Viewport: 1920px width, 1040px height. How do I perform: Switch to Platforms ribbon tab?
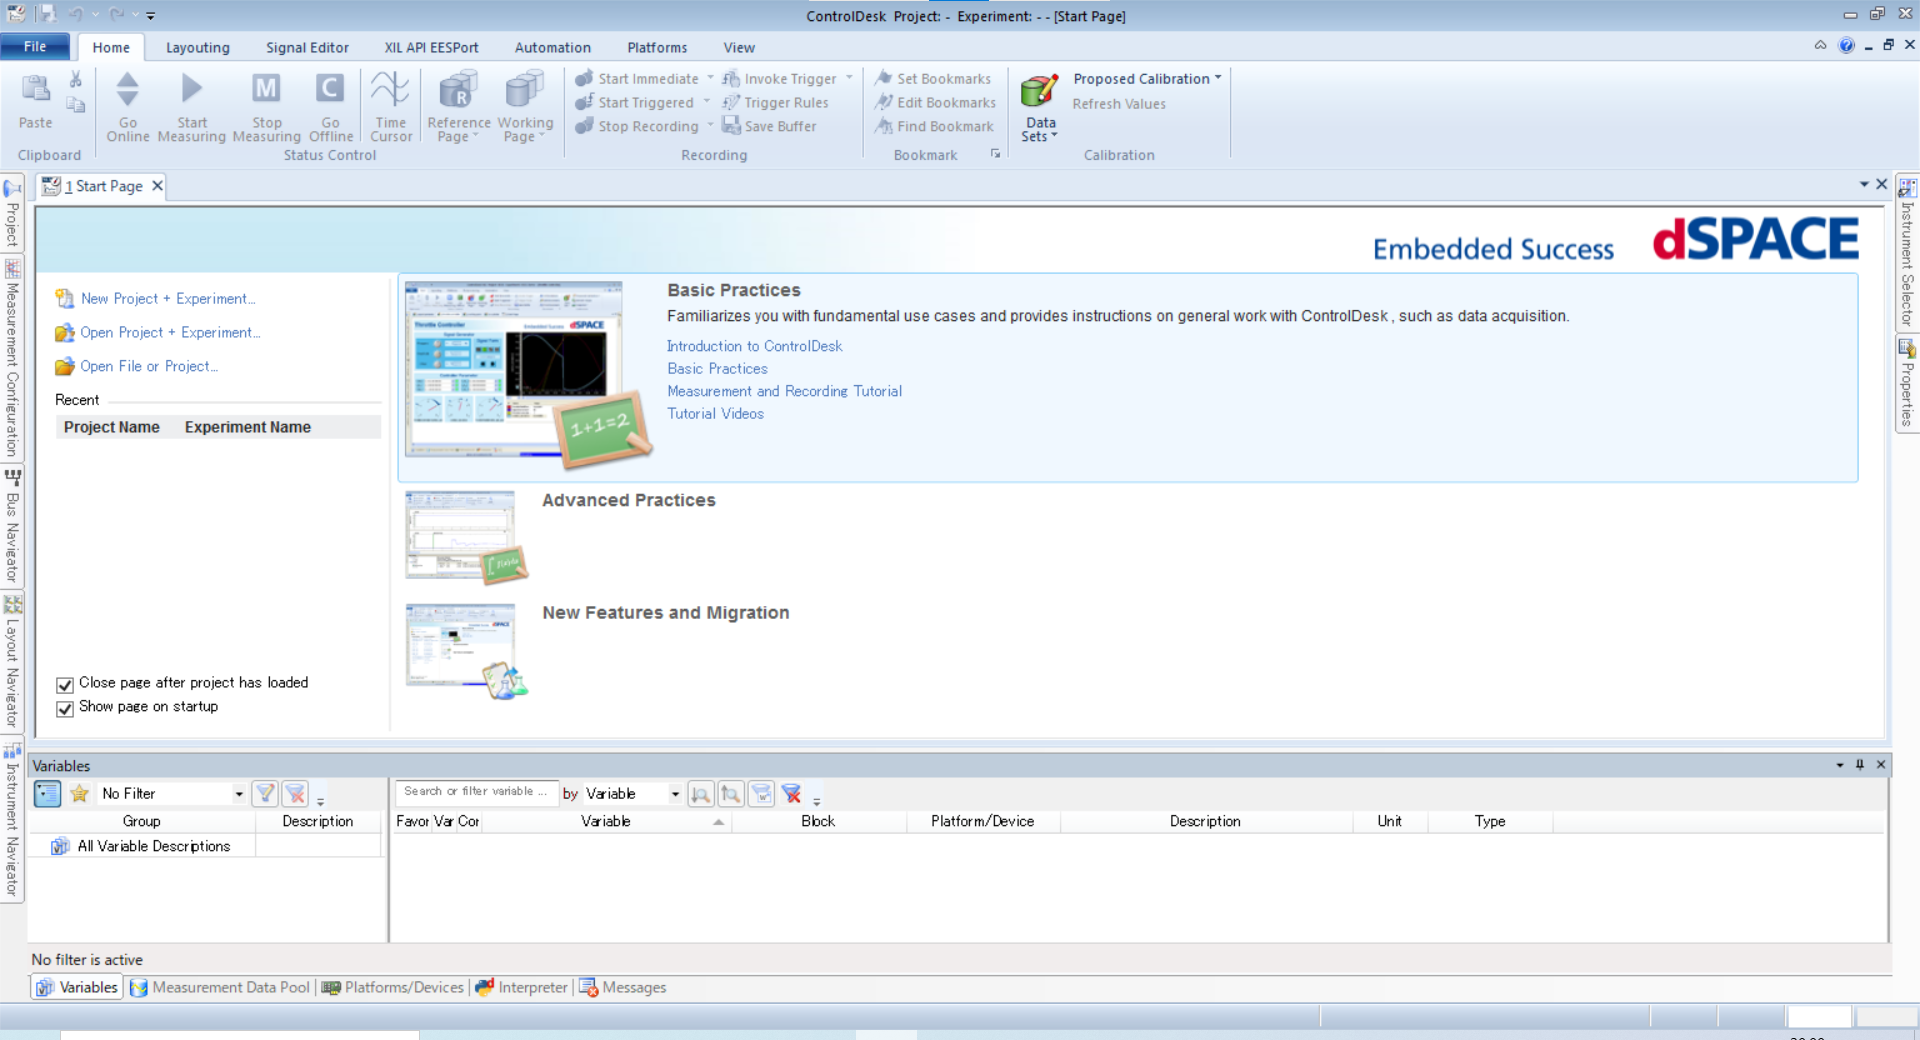657,47
